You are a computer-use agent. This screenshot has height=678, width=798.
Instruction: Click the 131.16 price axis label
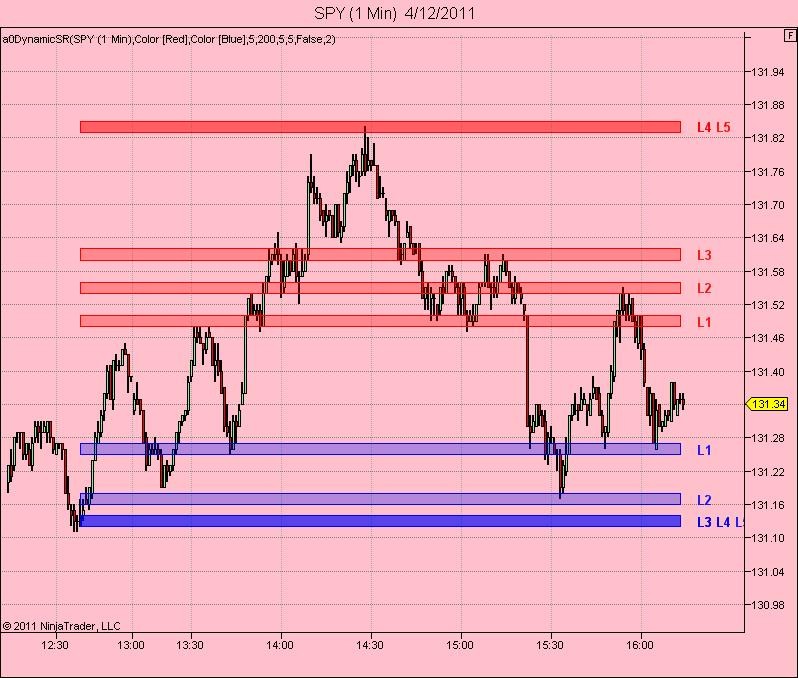click(x=768, y=504)
